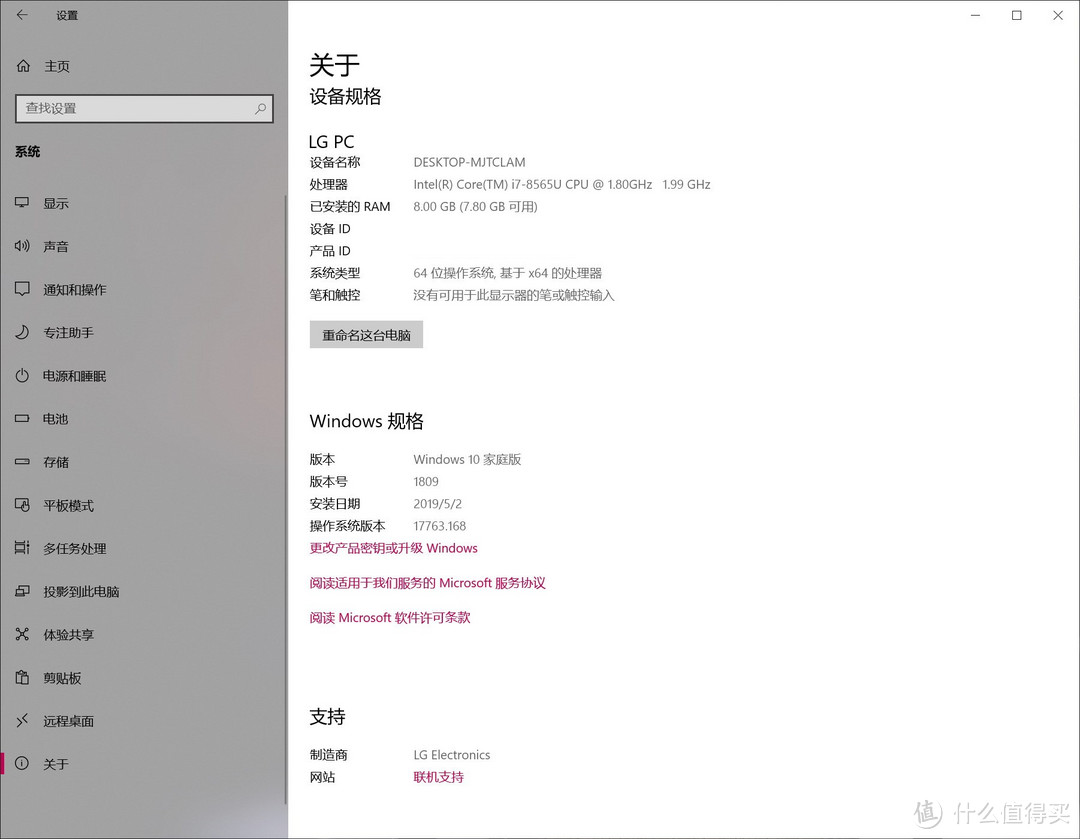The image size is (1080, 839).
Task: Open 阅读 Microsoft 软件许可条款 link
Action: [x=390, y=617]
